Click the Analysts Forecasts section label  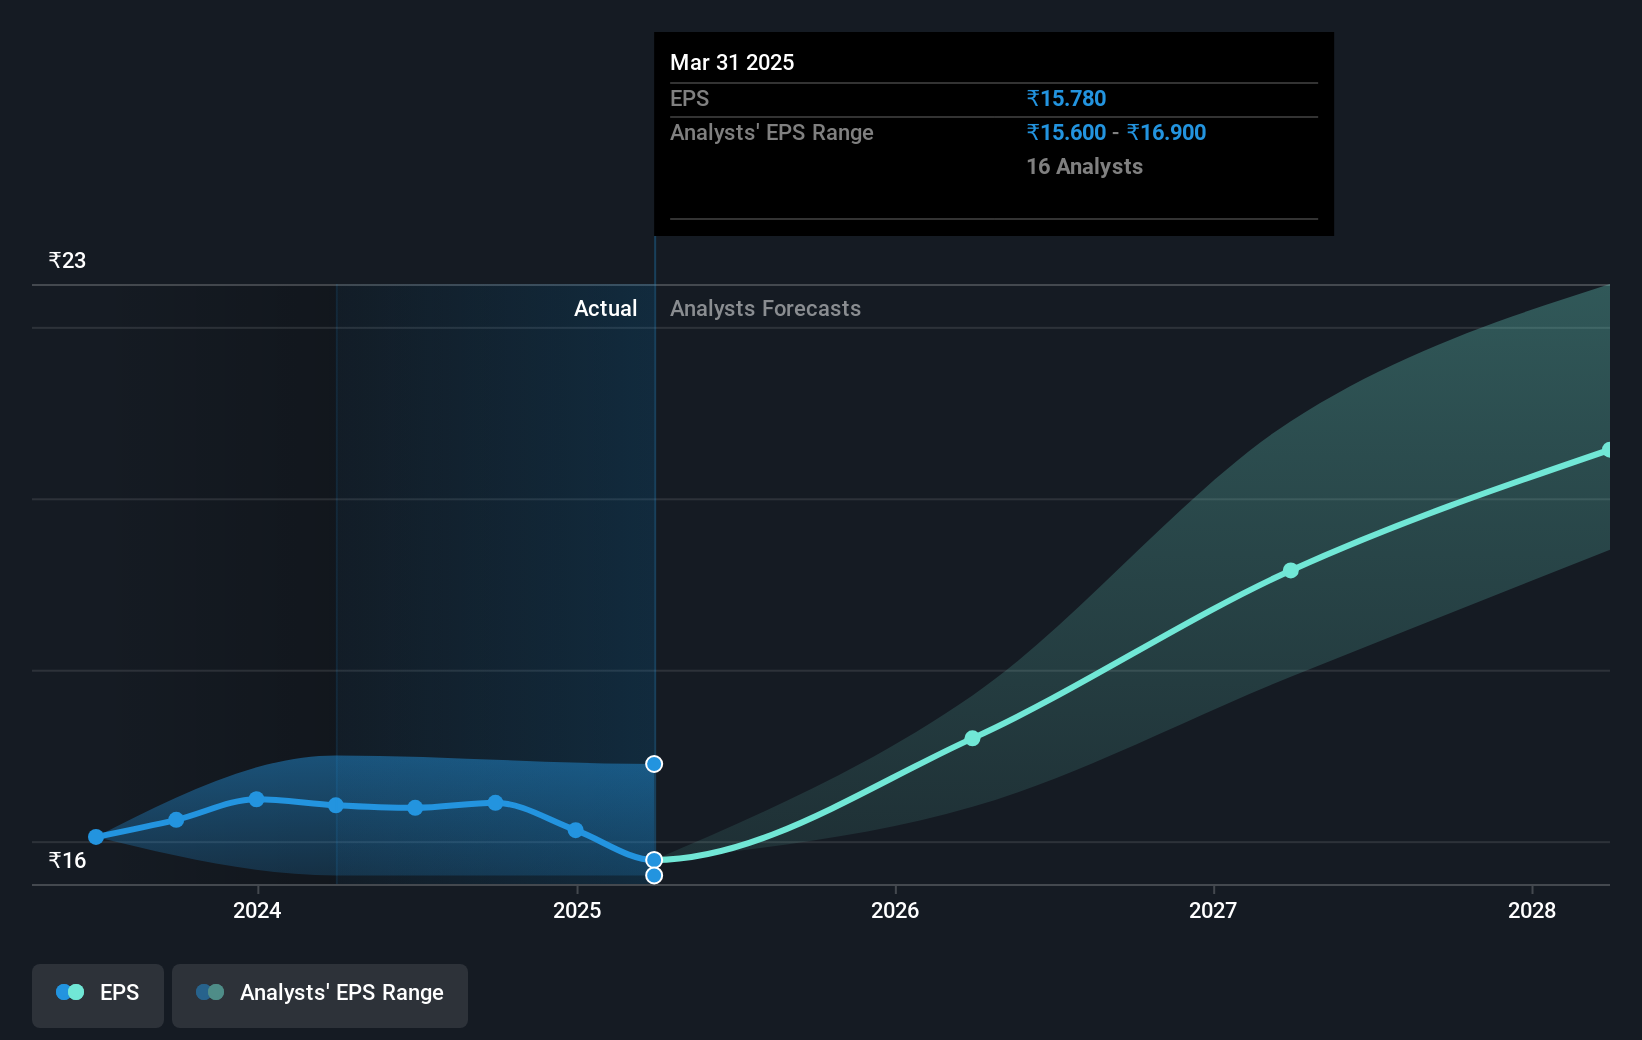(765, 309)
